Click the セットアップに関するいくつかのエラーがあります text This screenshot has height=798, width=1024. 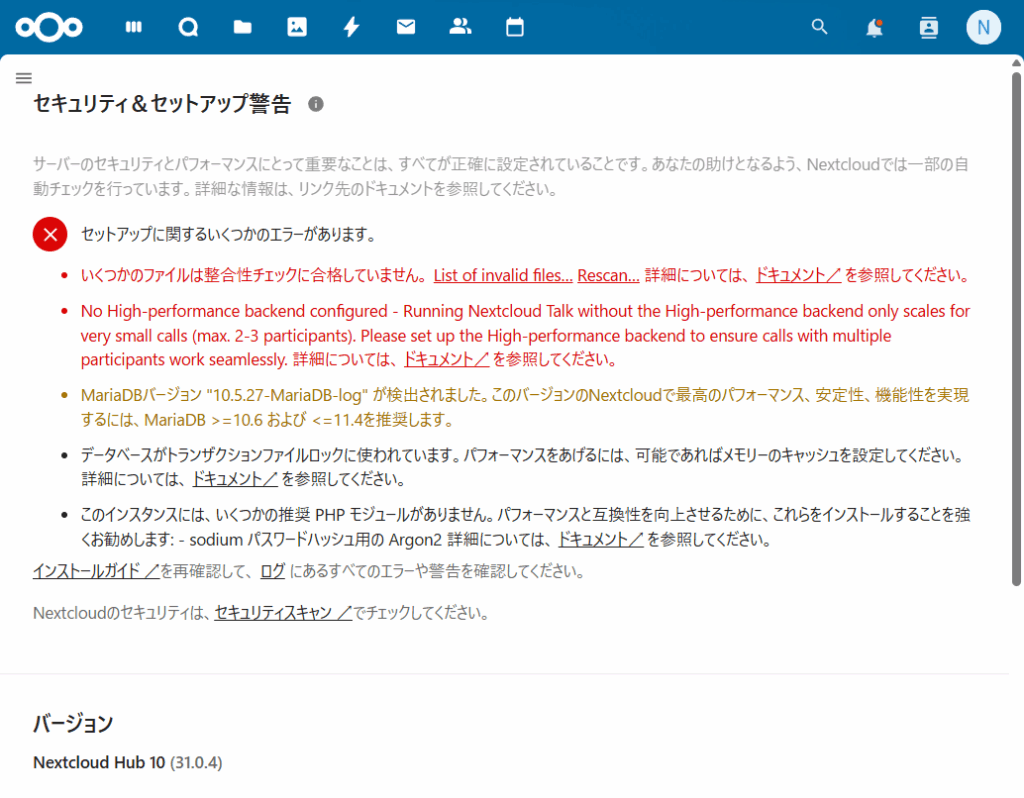point(228,234)
